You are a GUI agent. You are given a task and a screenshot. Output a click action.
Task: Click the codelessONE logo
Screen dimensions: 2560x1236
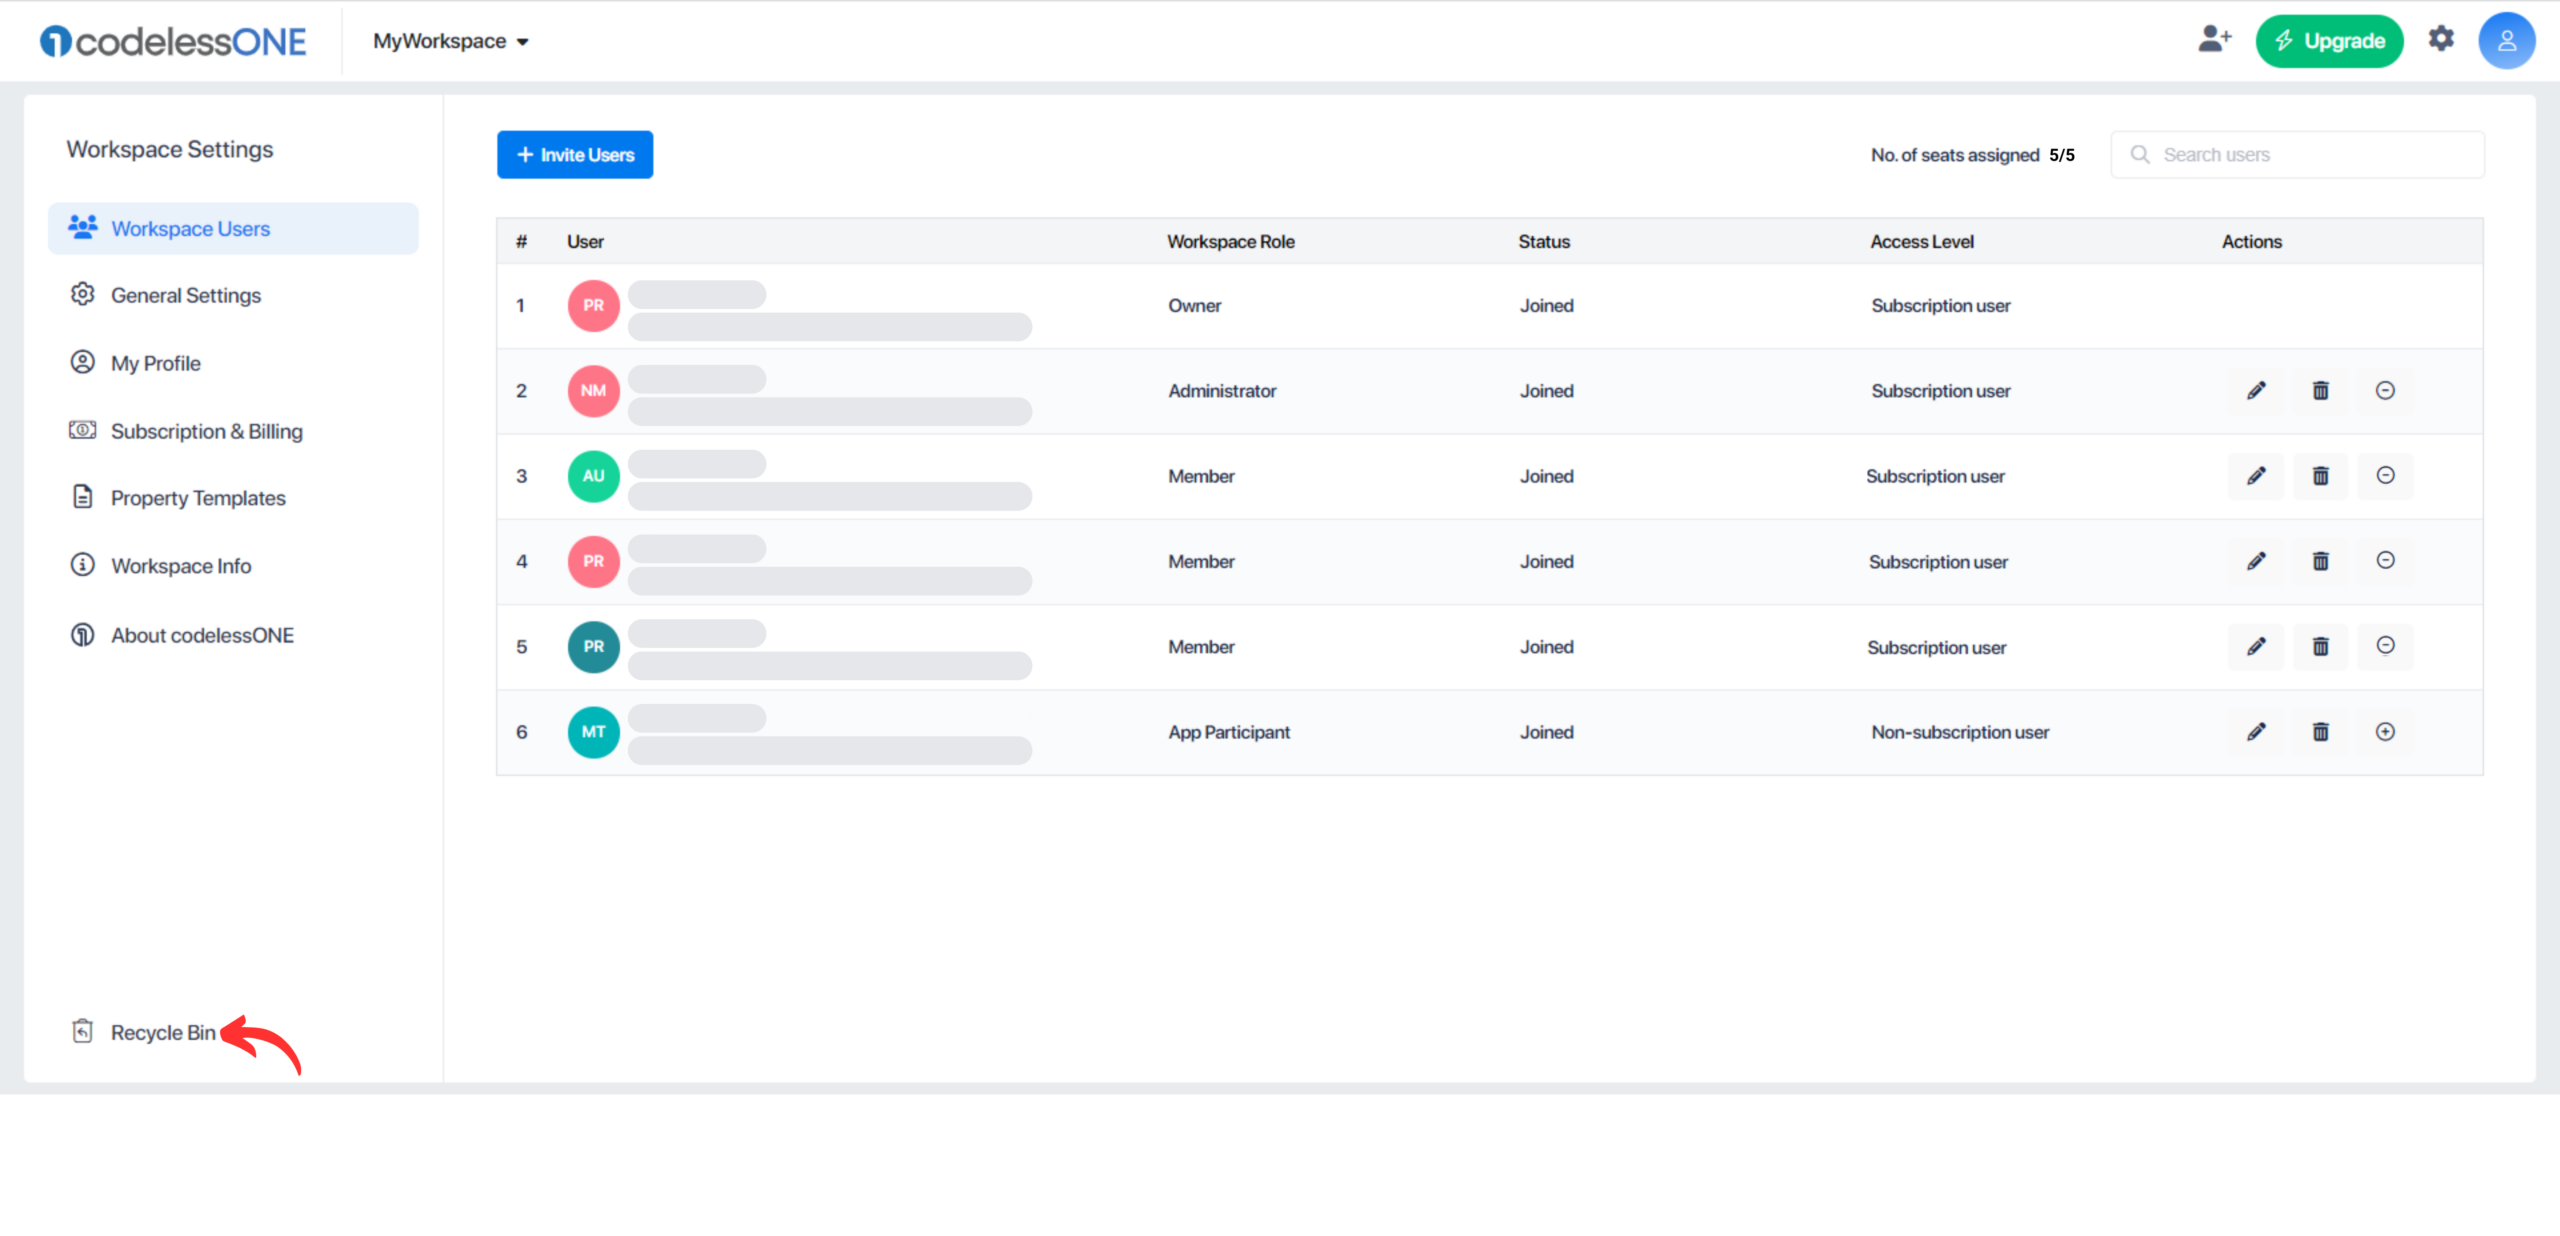tap(173, 41)
